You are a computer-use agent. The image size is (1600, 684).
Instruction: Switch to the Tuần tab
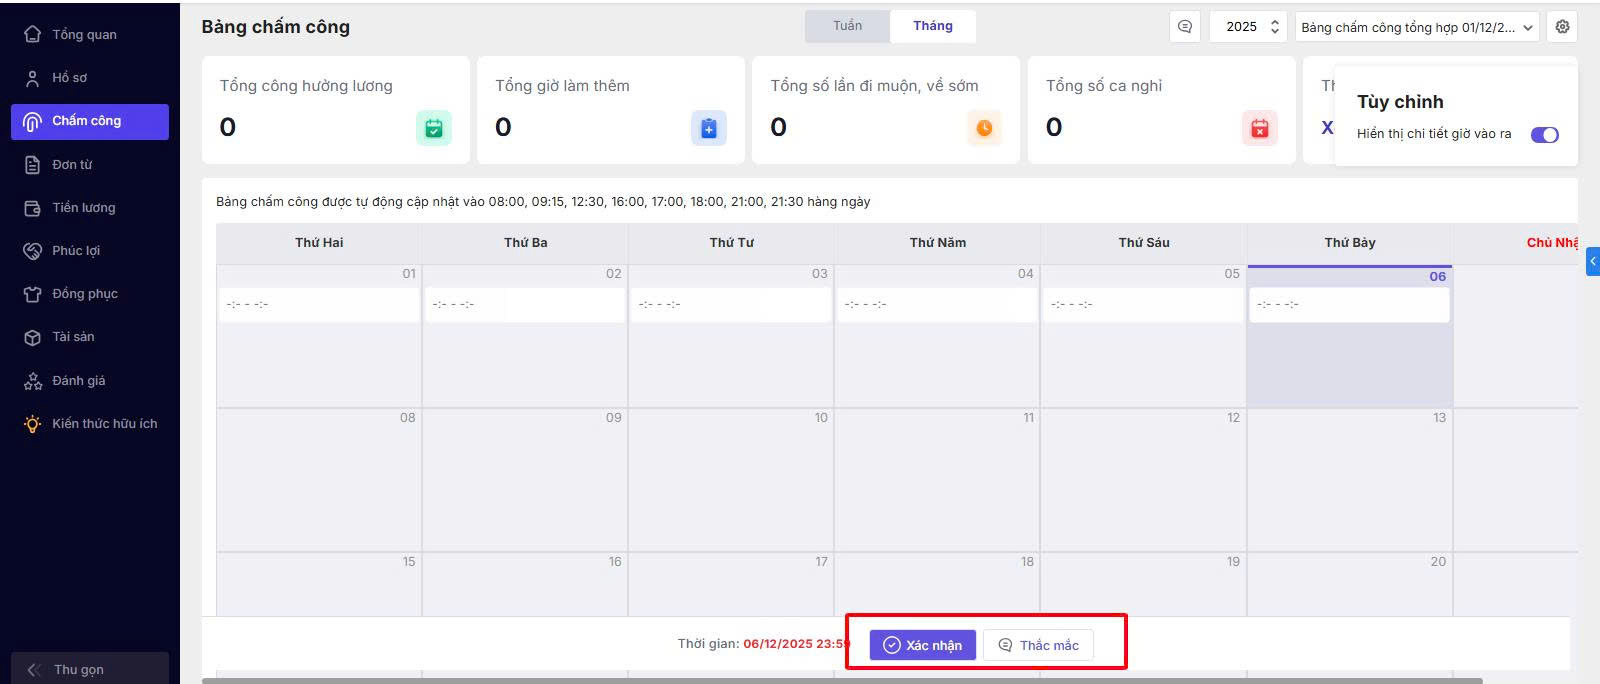point(847,26)
